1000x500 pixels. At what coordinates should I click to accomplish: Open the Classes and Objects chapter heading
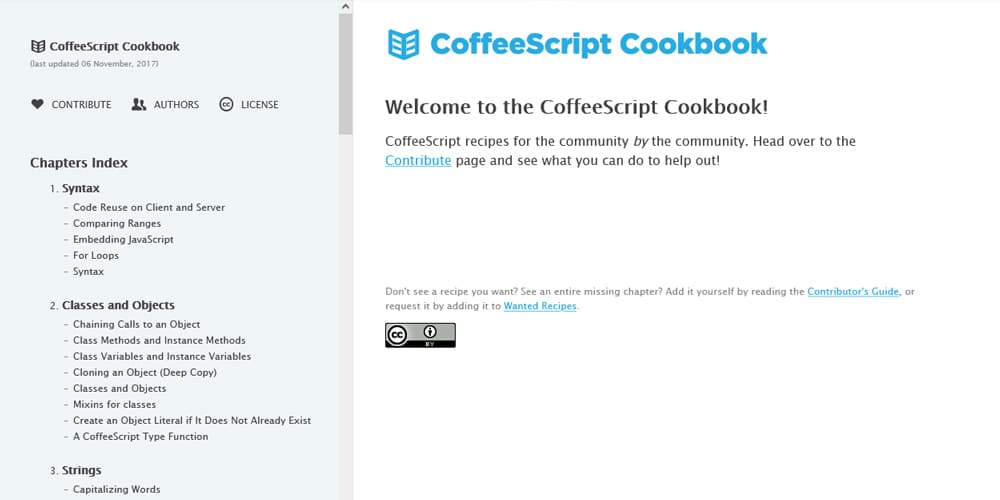[118, 305]
